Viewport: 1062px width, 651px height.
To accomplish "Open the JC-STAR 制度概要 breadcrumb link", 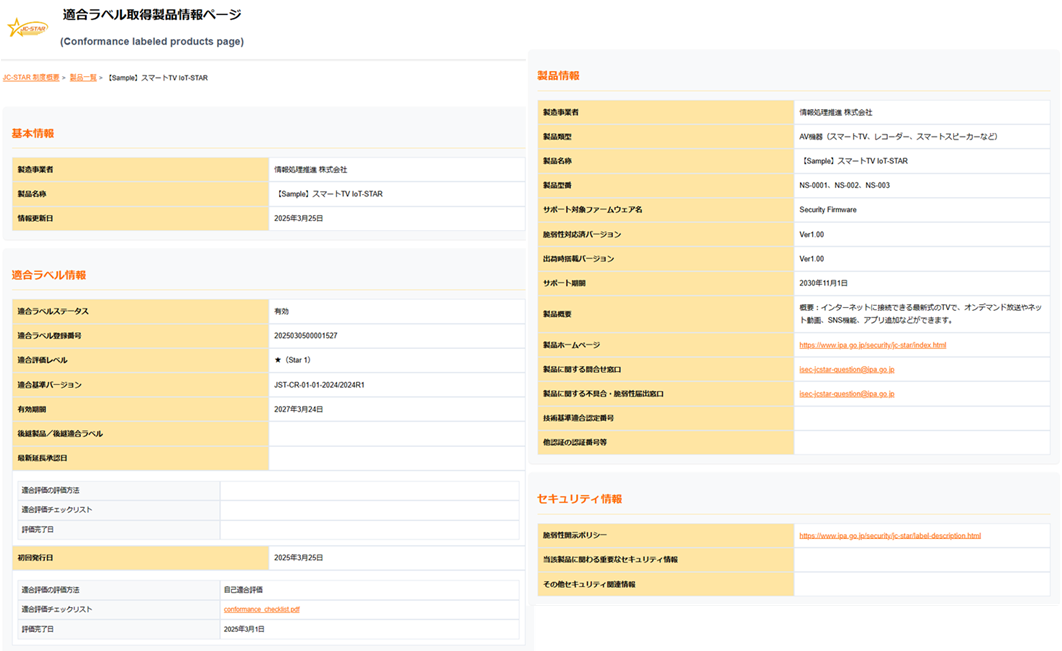I will [x=31, y=77].
